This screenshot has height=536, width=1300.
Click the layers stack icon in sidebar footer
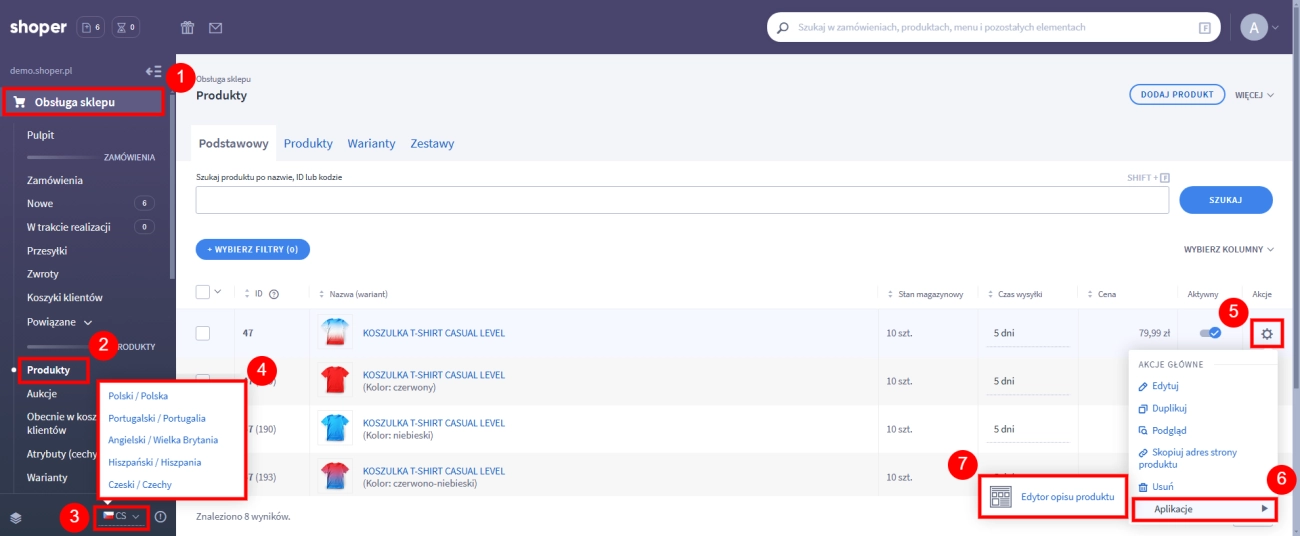tap(16, 517)
